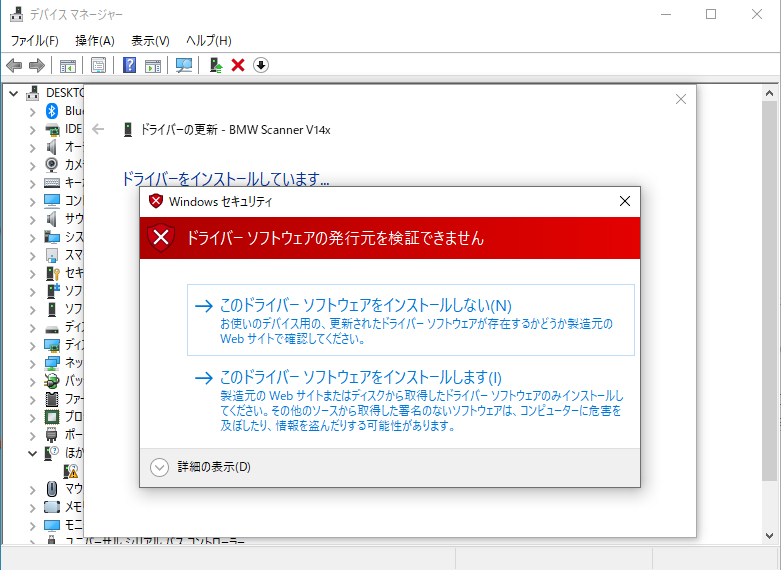781x570 pixels.
Task: Select the disk drive icon in device tree
Action: click(52, 328)
